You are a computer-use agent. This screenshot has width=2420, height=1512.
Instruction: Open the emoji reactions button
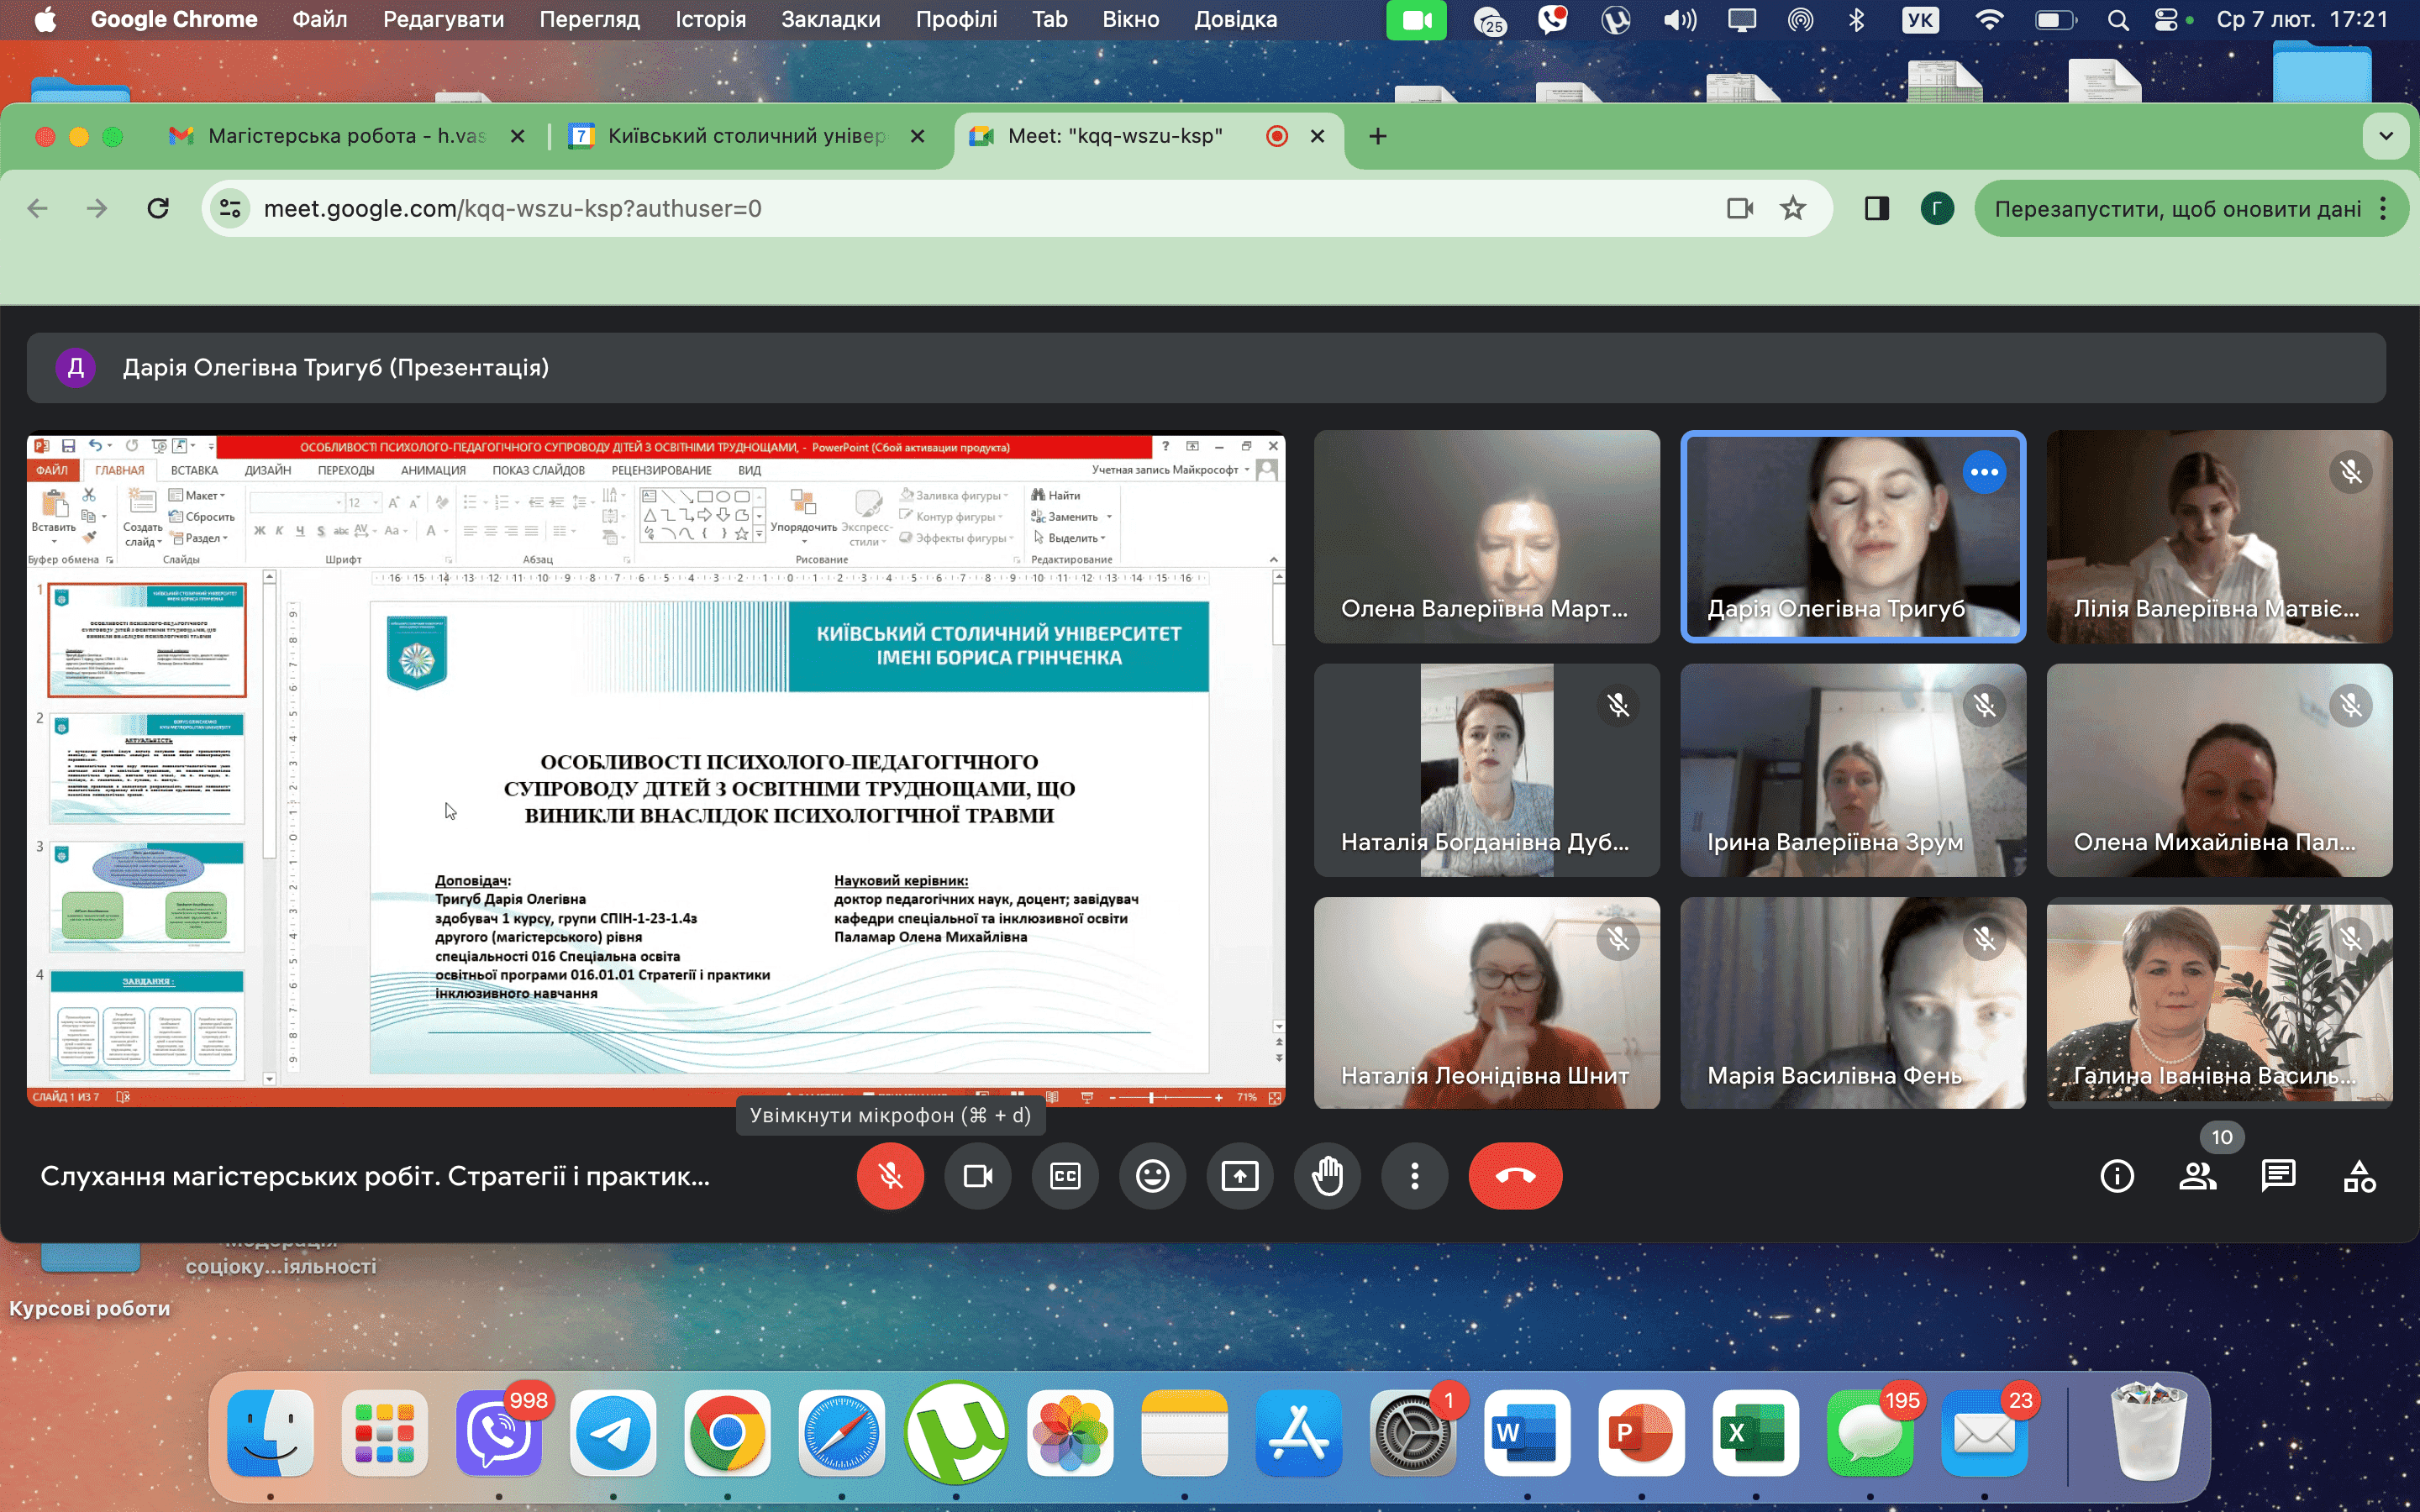click(1152, 1176)
